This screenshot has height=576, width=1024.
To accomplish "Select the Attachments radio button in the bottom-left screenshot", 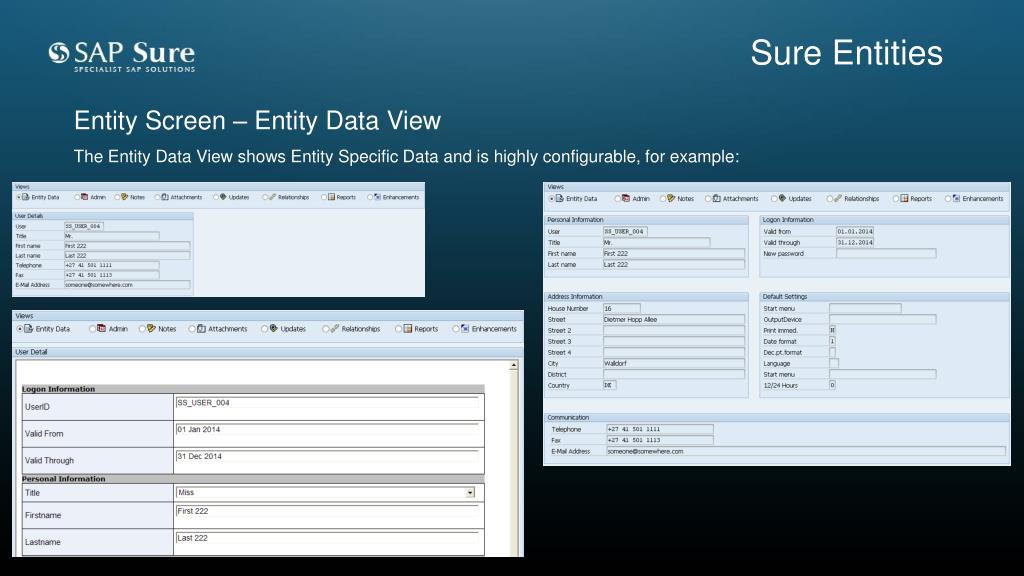I will [192, 329].
